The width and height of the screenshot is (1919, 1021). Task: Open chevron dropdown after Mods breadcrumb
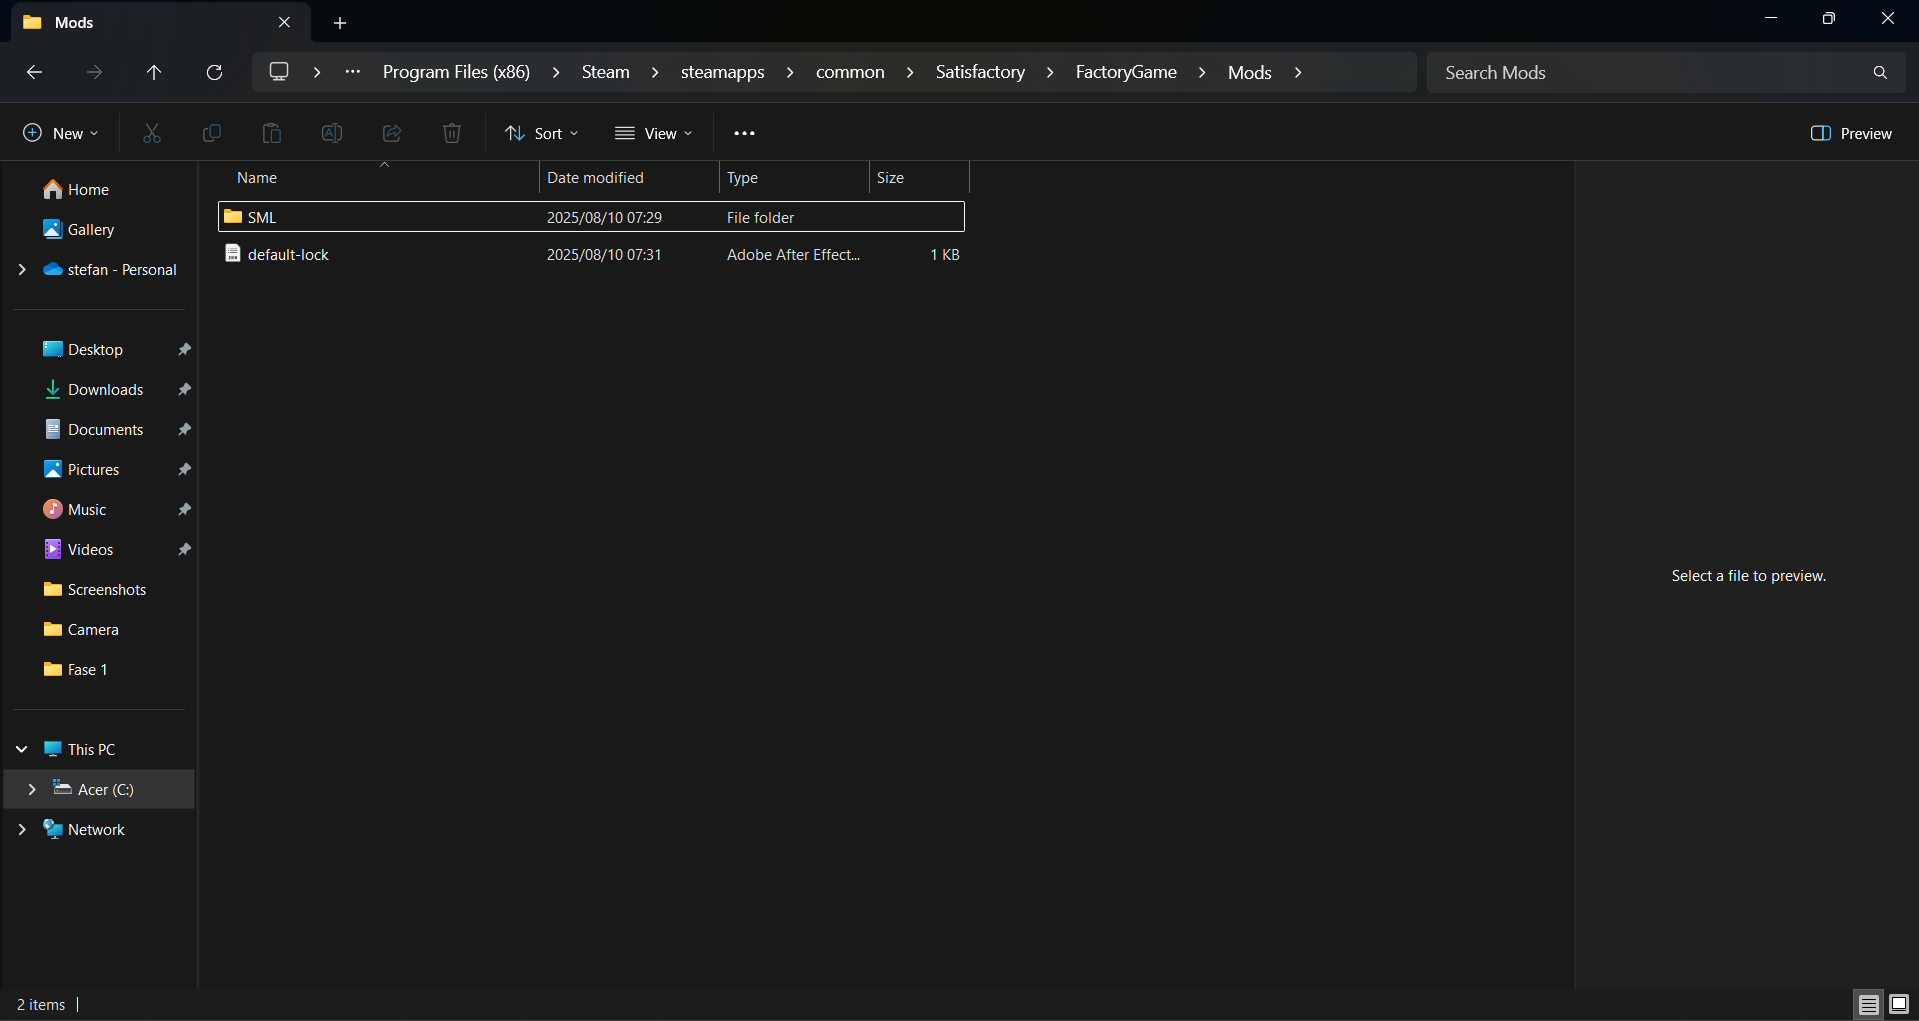tap(1298, 72)
